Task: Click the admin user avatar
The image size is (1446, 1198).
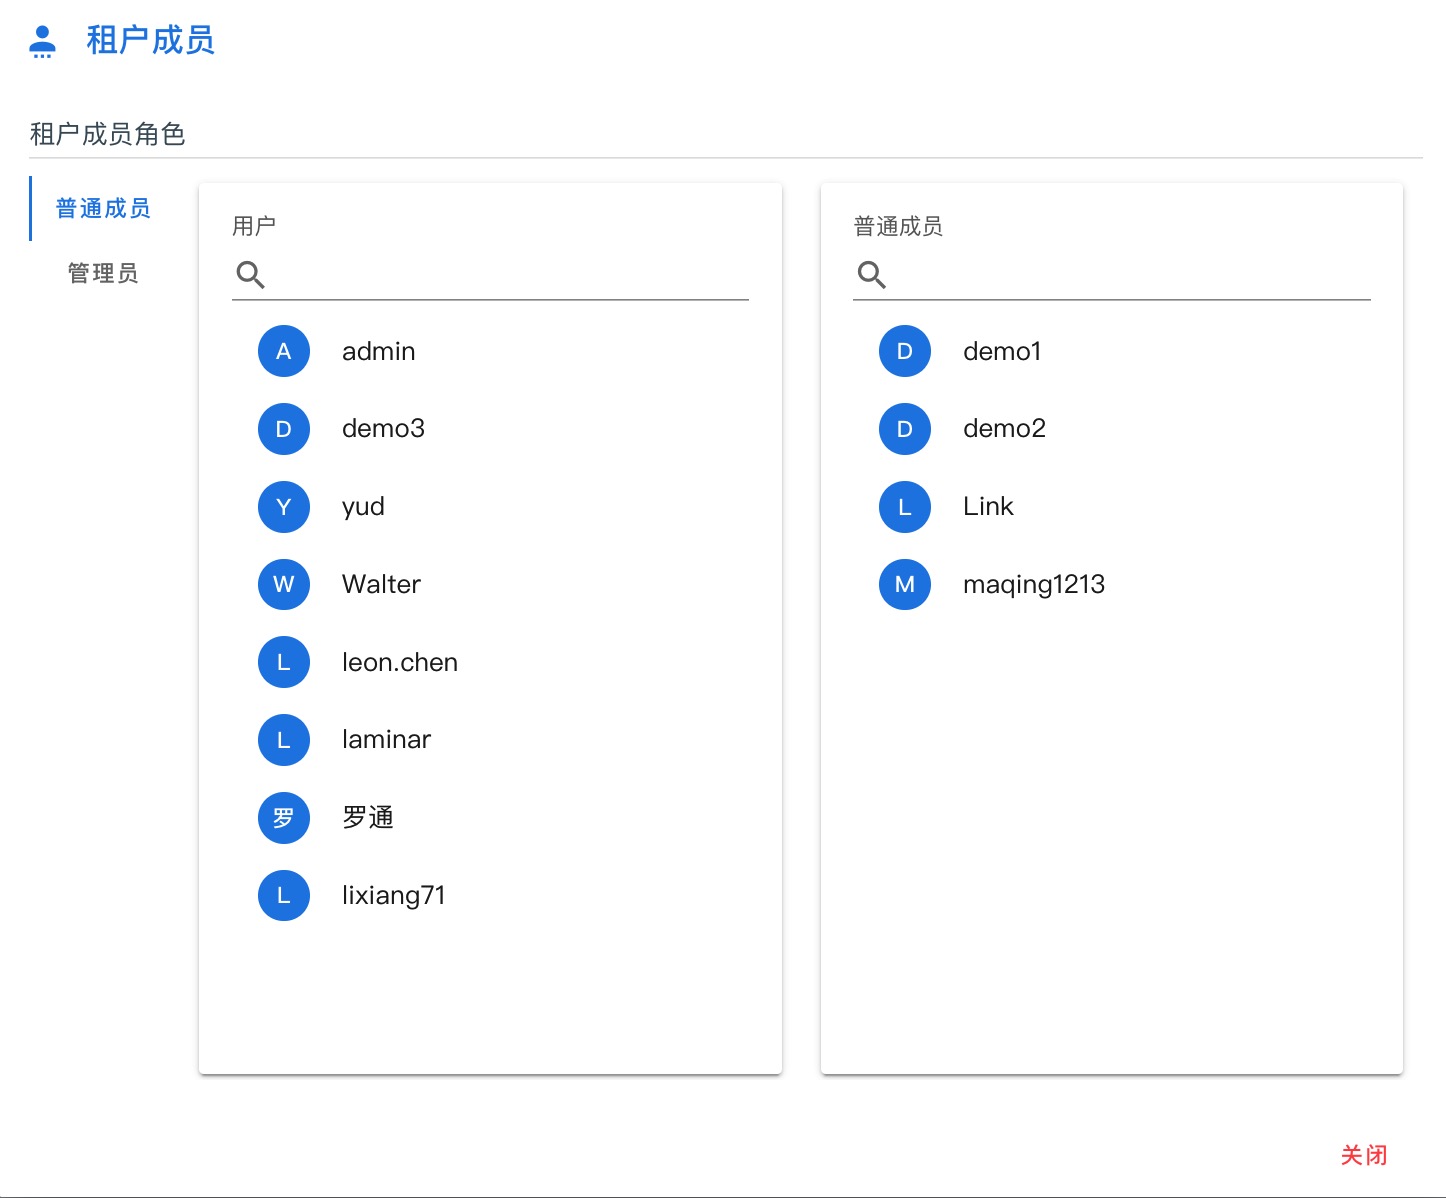Action: point(284,351)
